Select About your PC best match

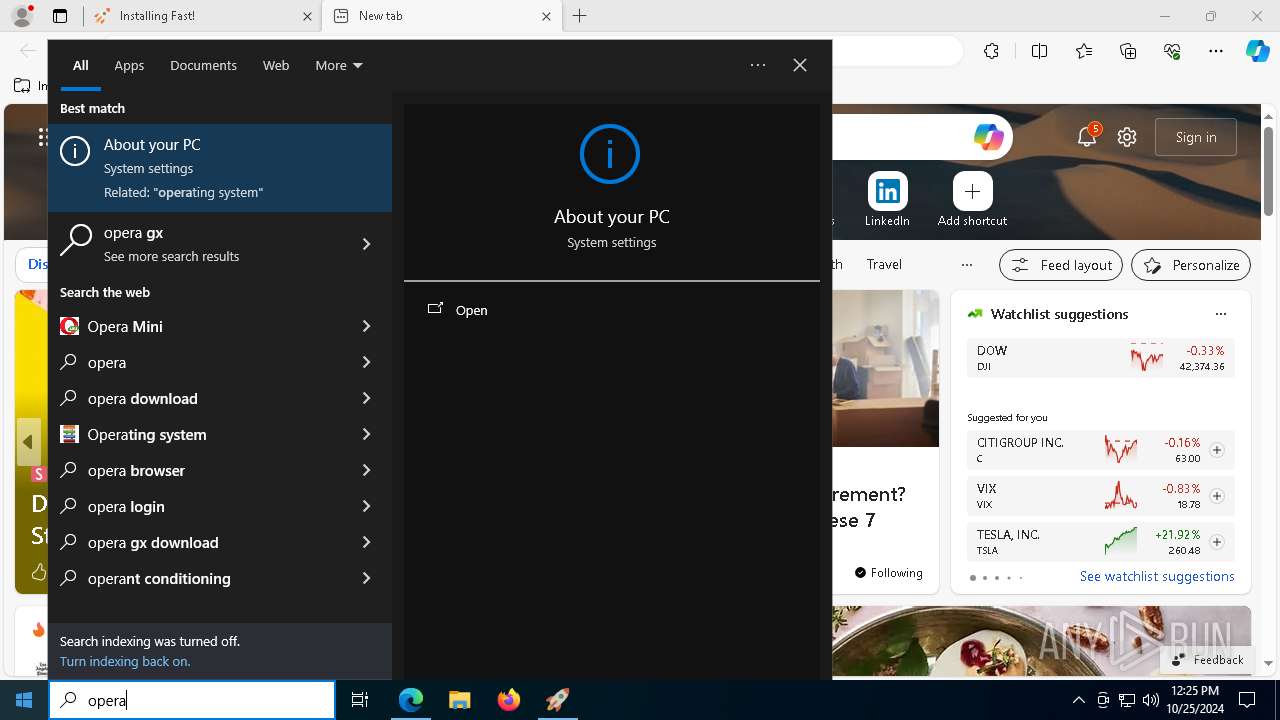click(220, 168)
